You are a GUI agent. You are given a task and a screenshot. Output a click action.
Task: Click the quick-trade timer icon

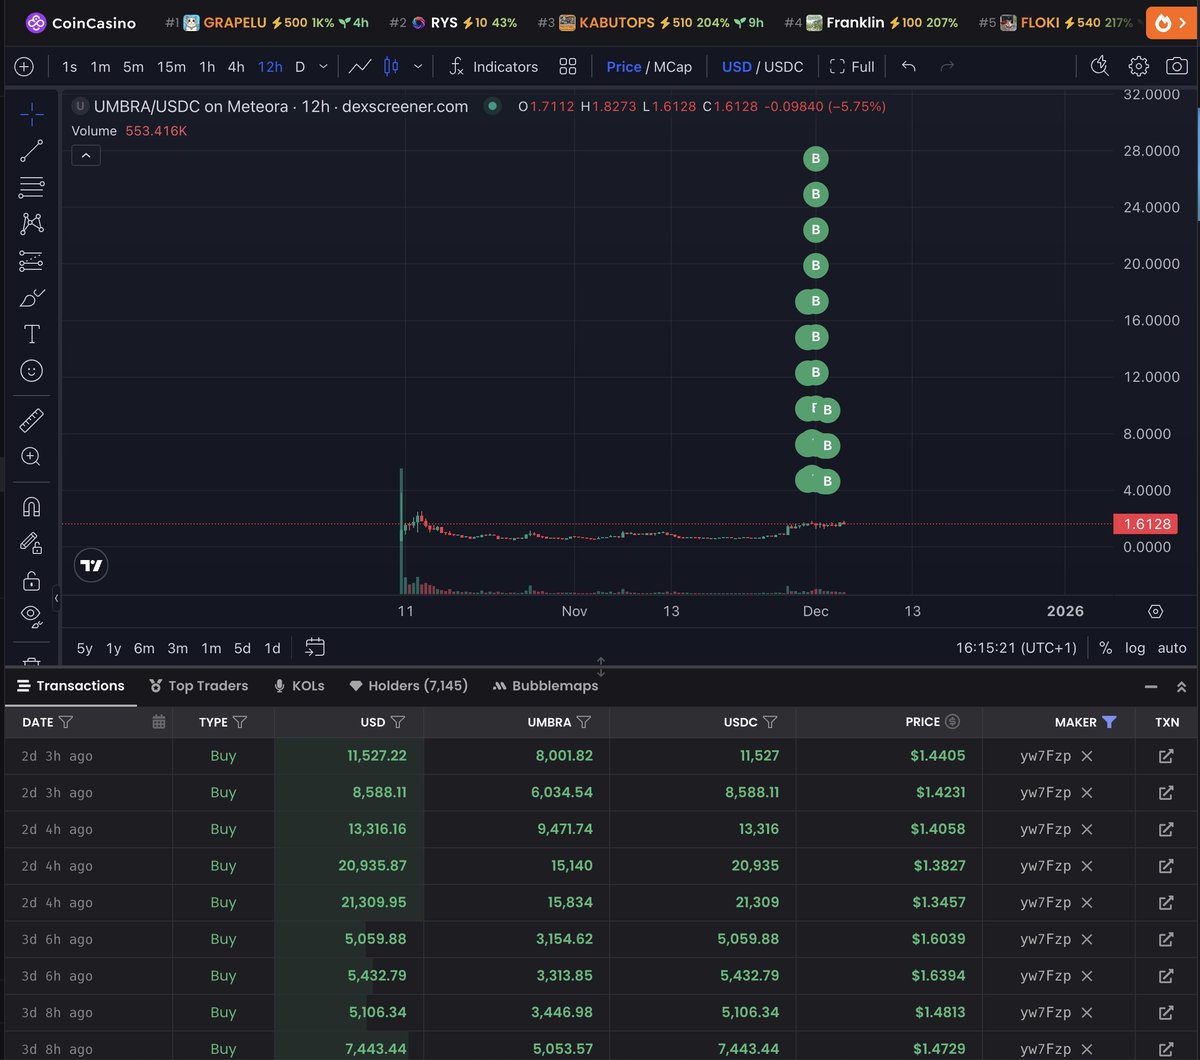point(1099,67)
